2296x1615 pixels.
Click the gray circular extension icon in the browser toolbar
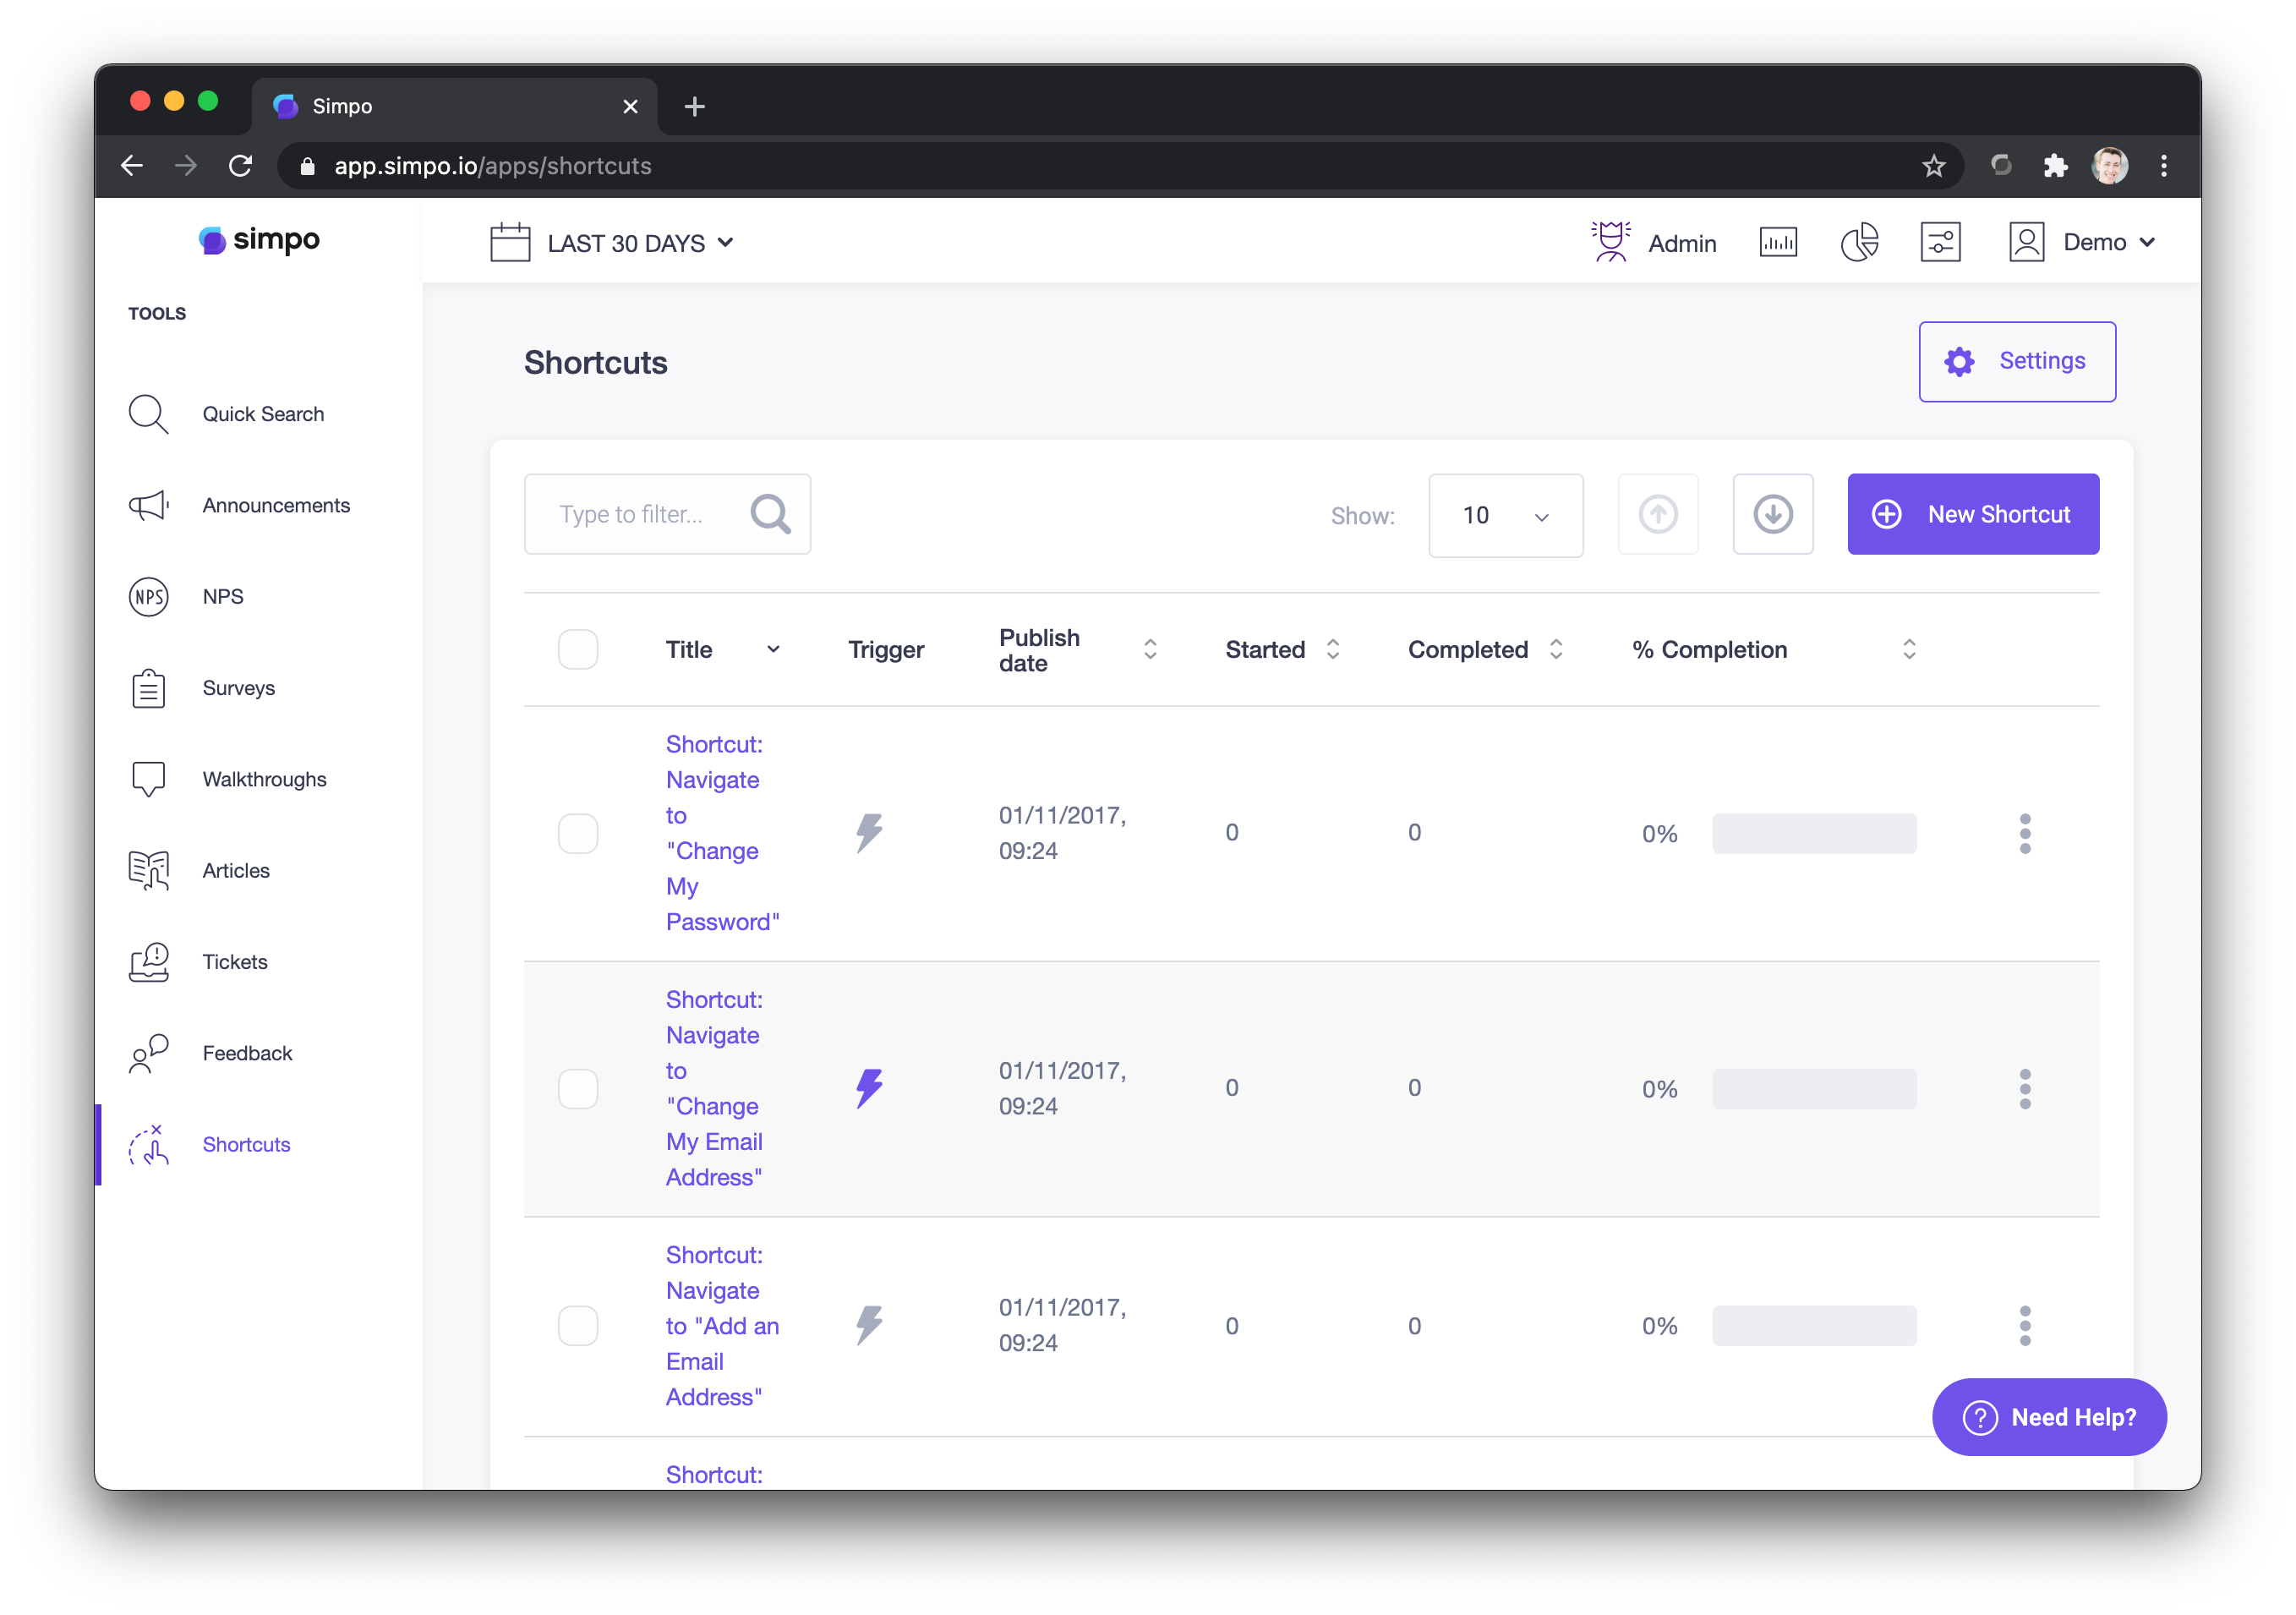point(2001,166)
